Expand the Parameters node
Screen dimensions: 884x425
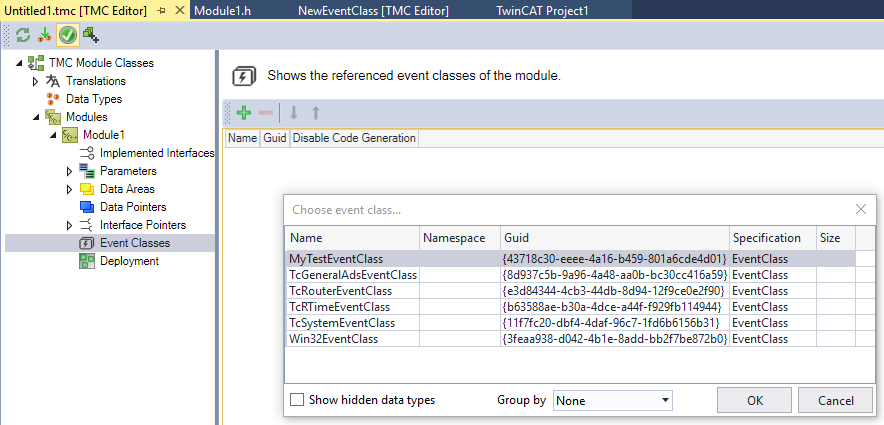coord(70,171)
